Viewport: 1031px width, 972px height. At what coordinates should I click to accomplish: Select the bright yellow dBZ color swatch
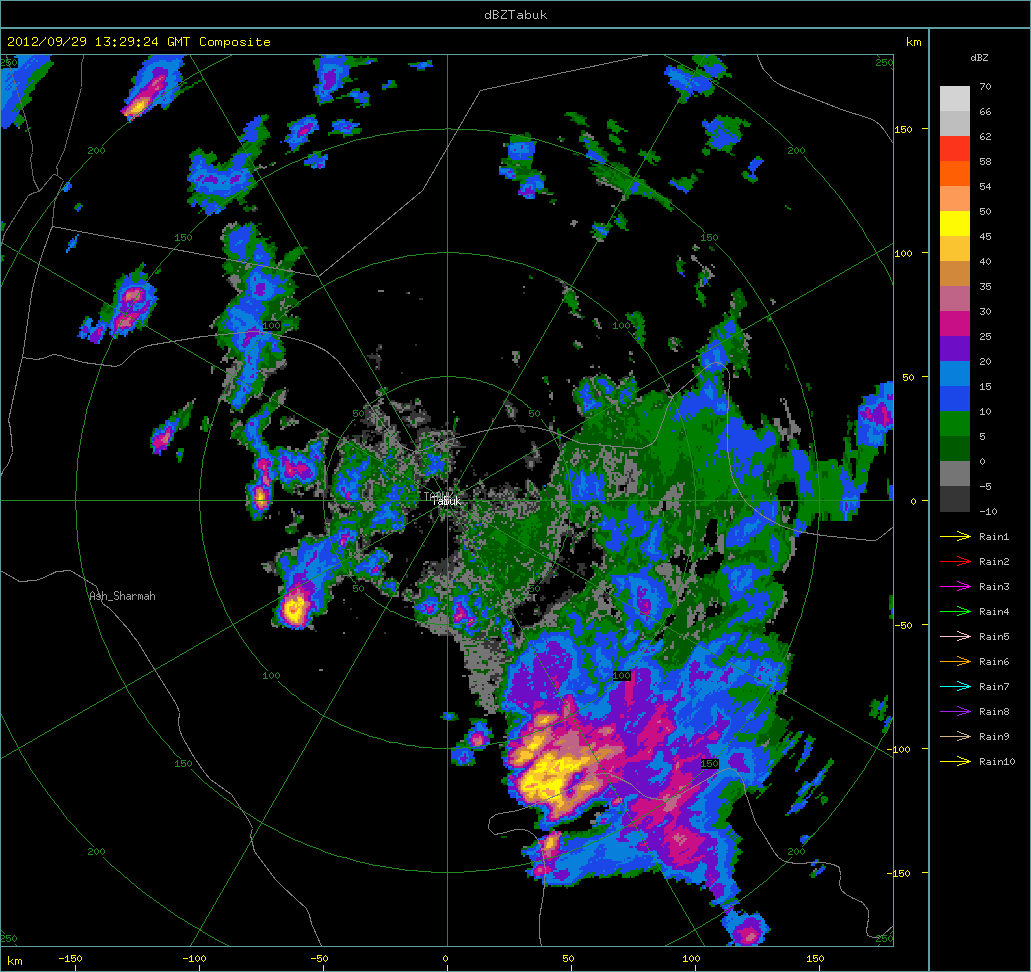point(955,223)
